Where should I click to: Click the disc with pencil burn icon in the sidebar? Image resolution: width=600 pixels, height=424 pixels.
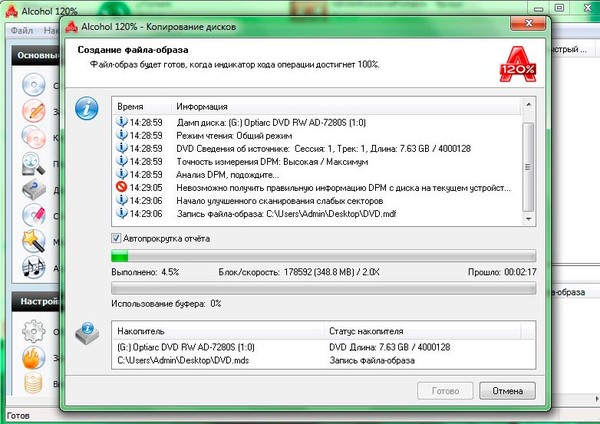[34, 111]
